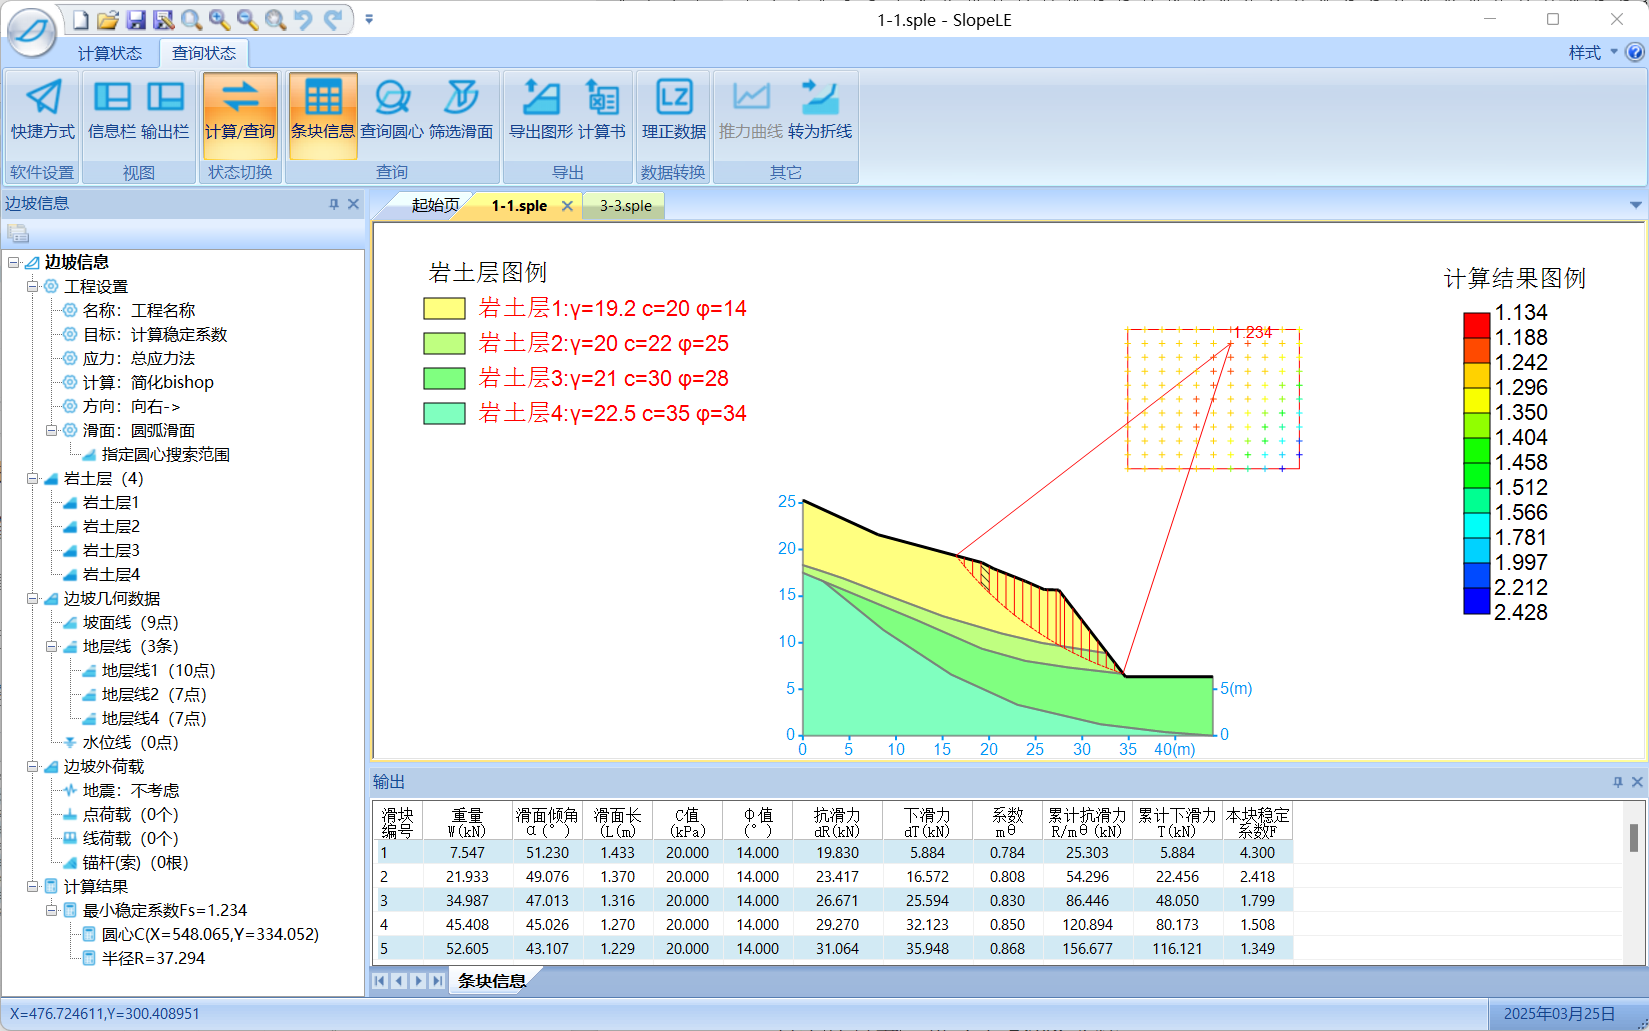Image resolution: width=1649 pixels, height=1031 pixels.
Task: Click the 理正数据 conversion icon
Action: click(674, 111)
